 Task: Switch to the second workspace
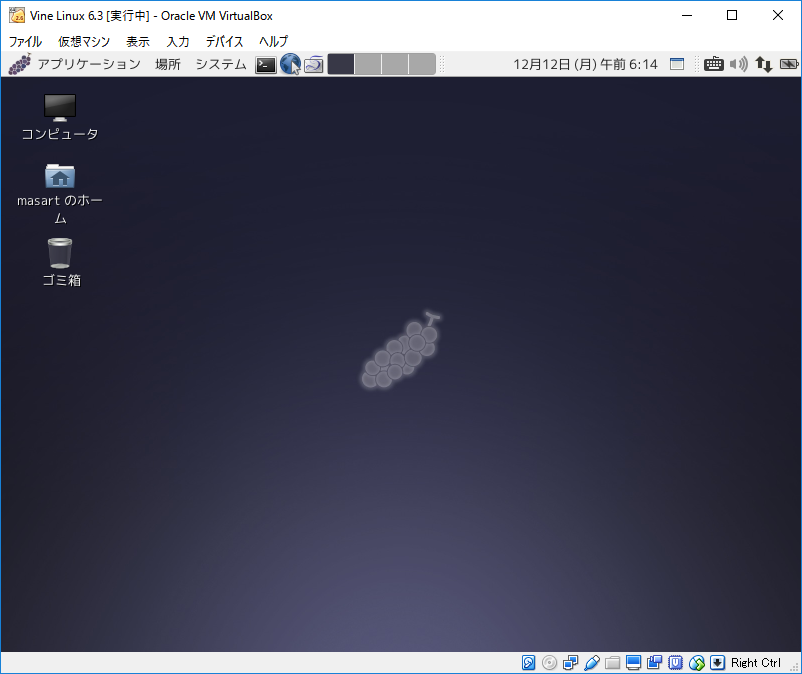369,64
